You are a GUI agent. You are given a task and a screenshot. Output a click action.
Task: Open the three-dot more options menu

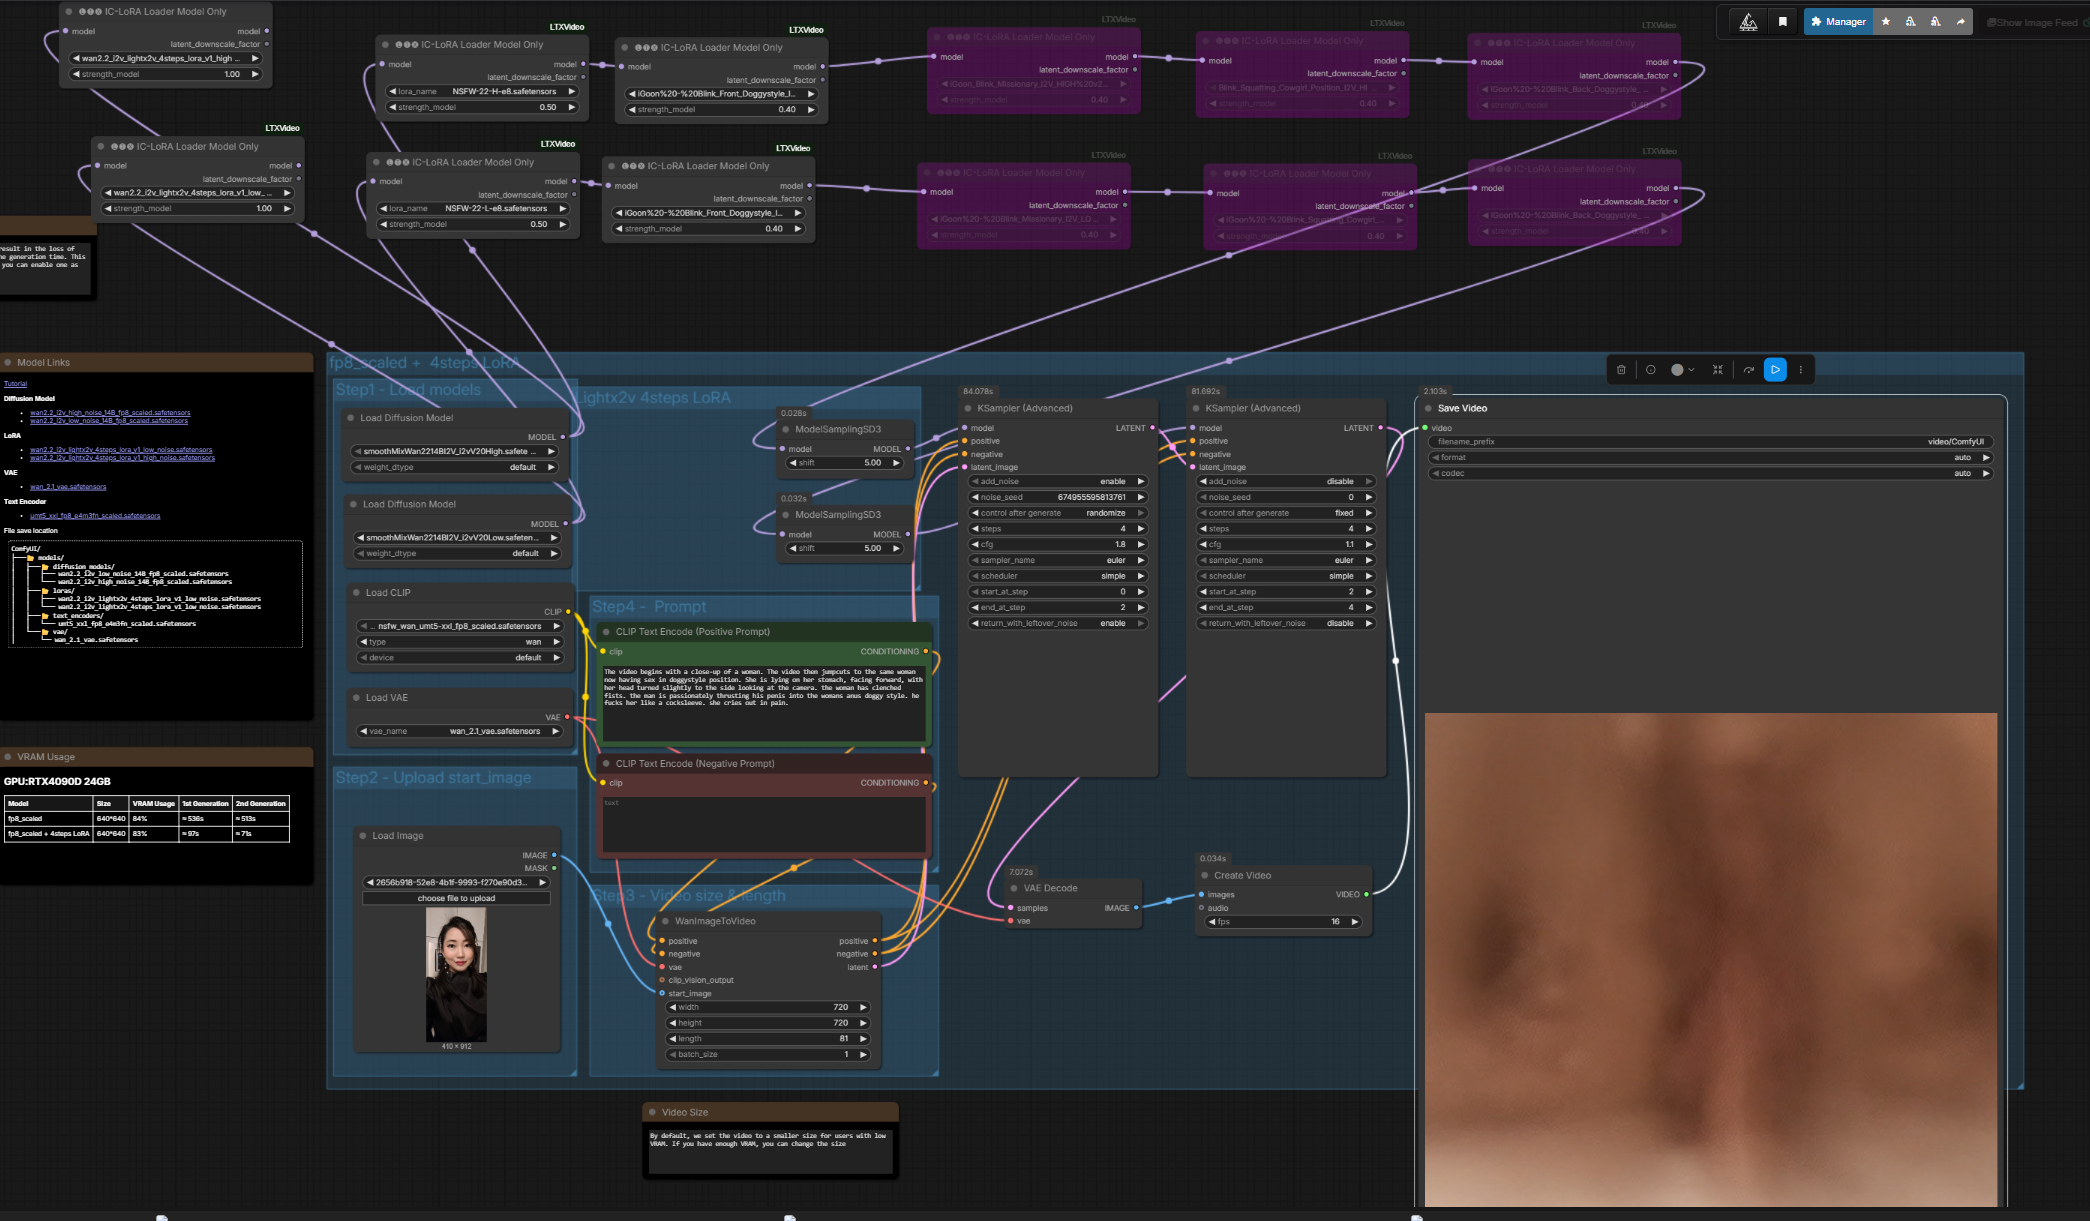tap(1801, 370)
